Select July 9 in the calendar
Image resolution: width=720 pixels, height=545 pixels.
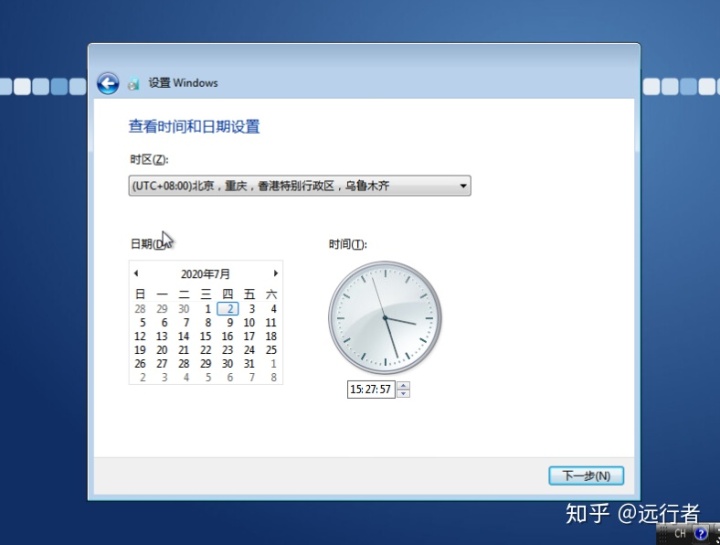230,323
